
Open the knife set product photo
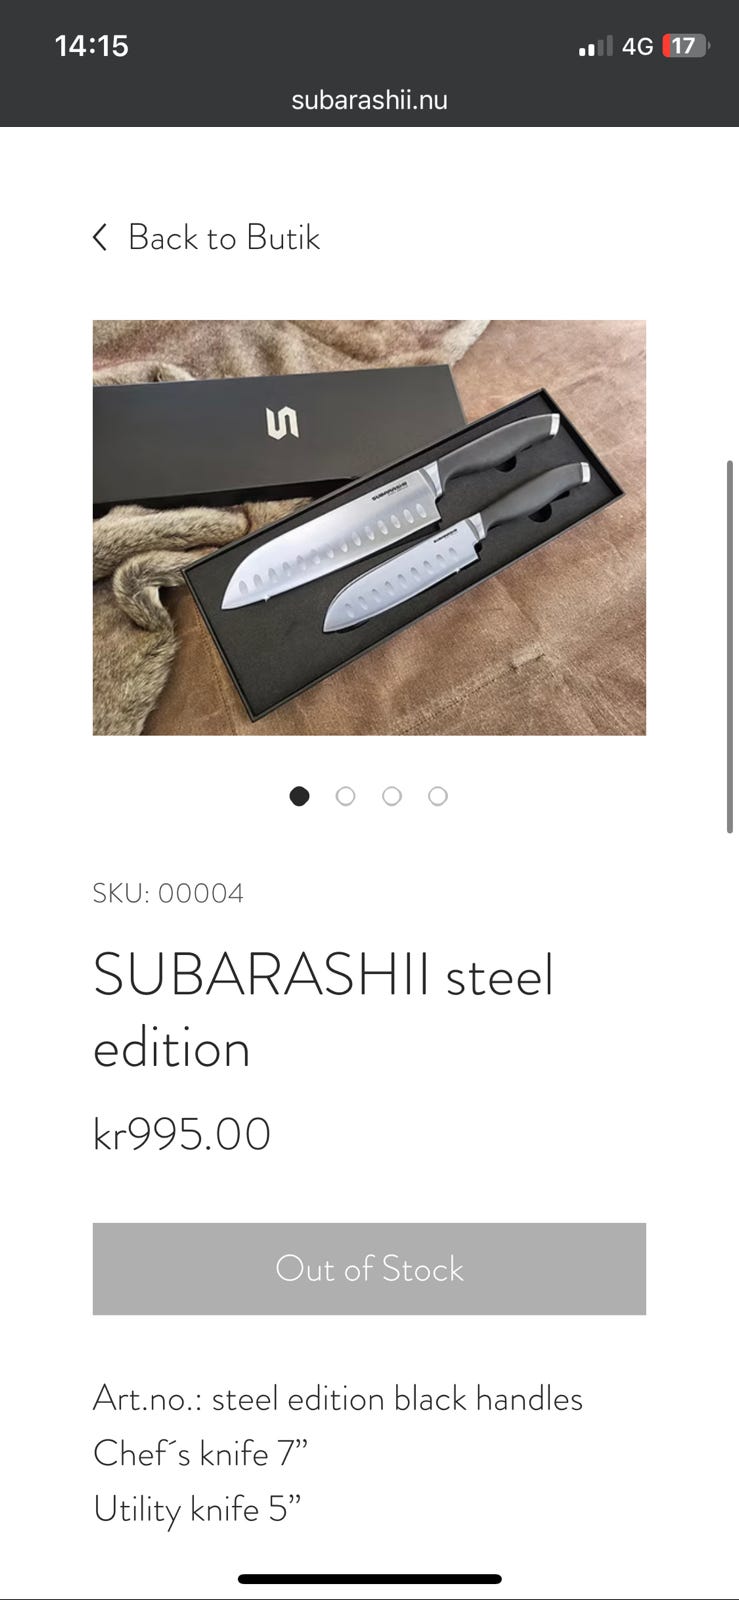point(369,527)
